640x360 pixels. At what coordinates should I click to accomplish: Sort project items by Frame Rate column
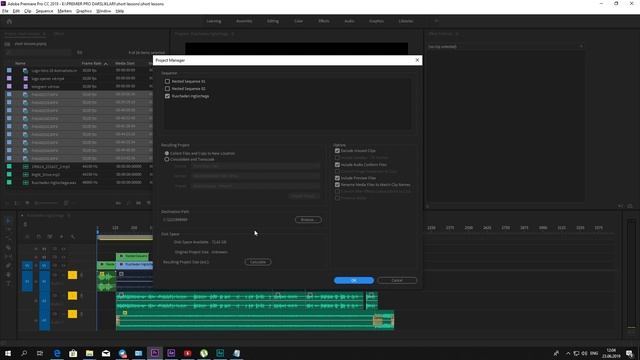[x=92, y=63]
